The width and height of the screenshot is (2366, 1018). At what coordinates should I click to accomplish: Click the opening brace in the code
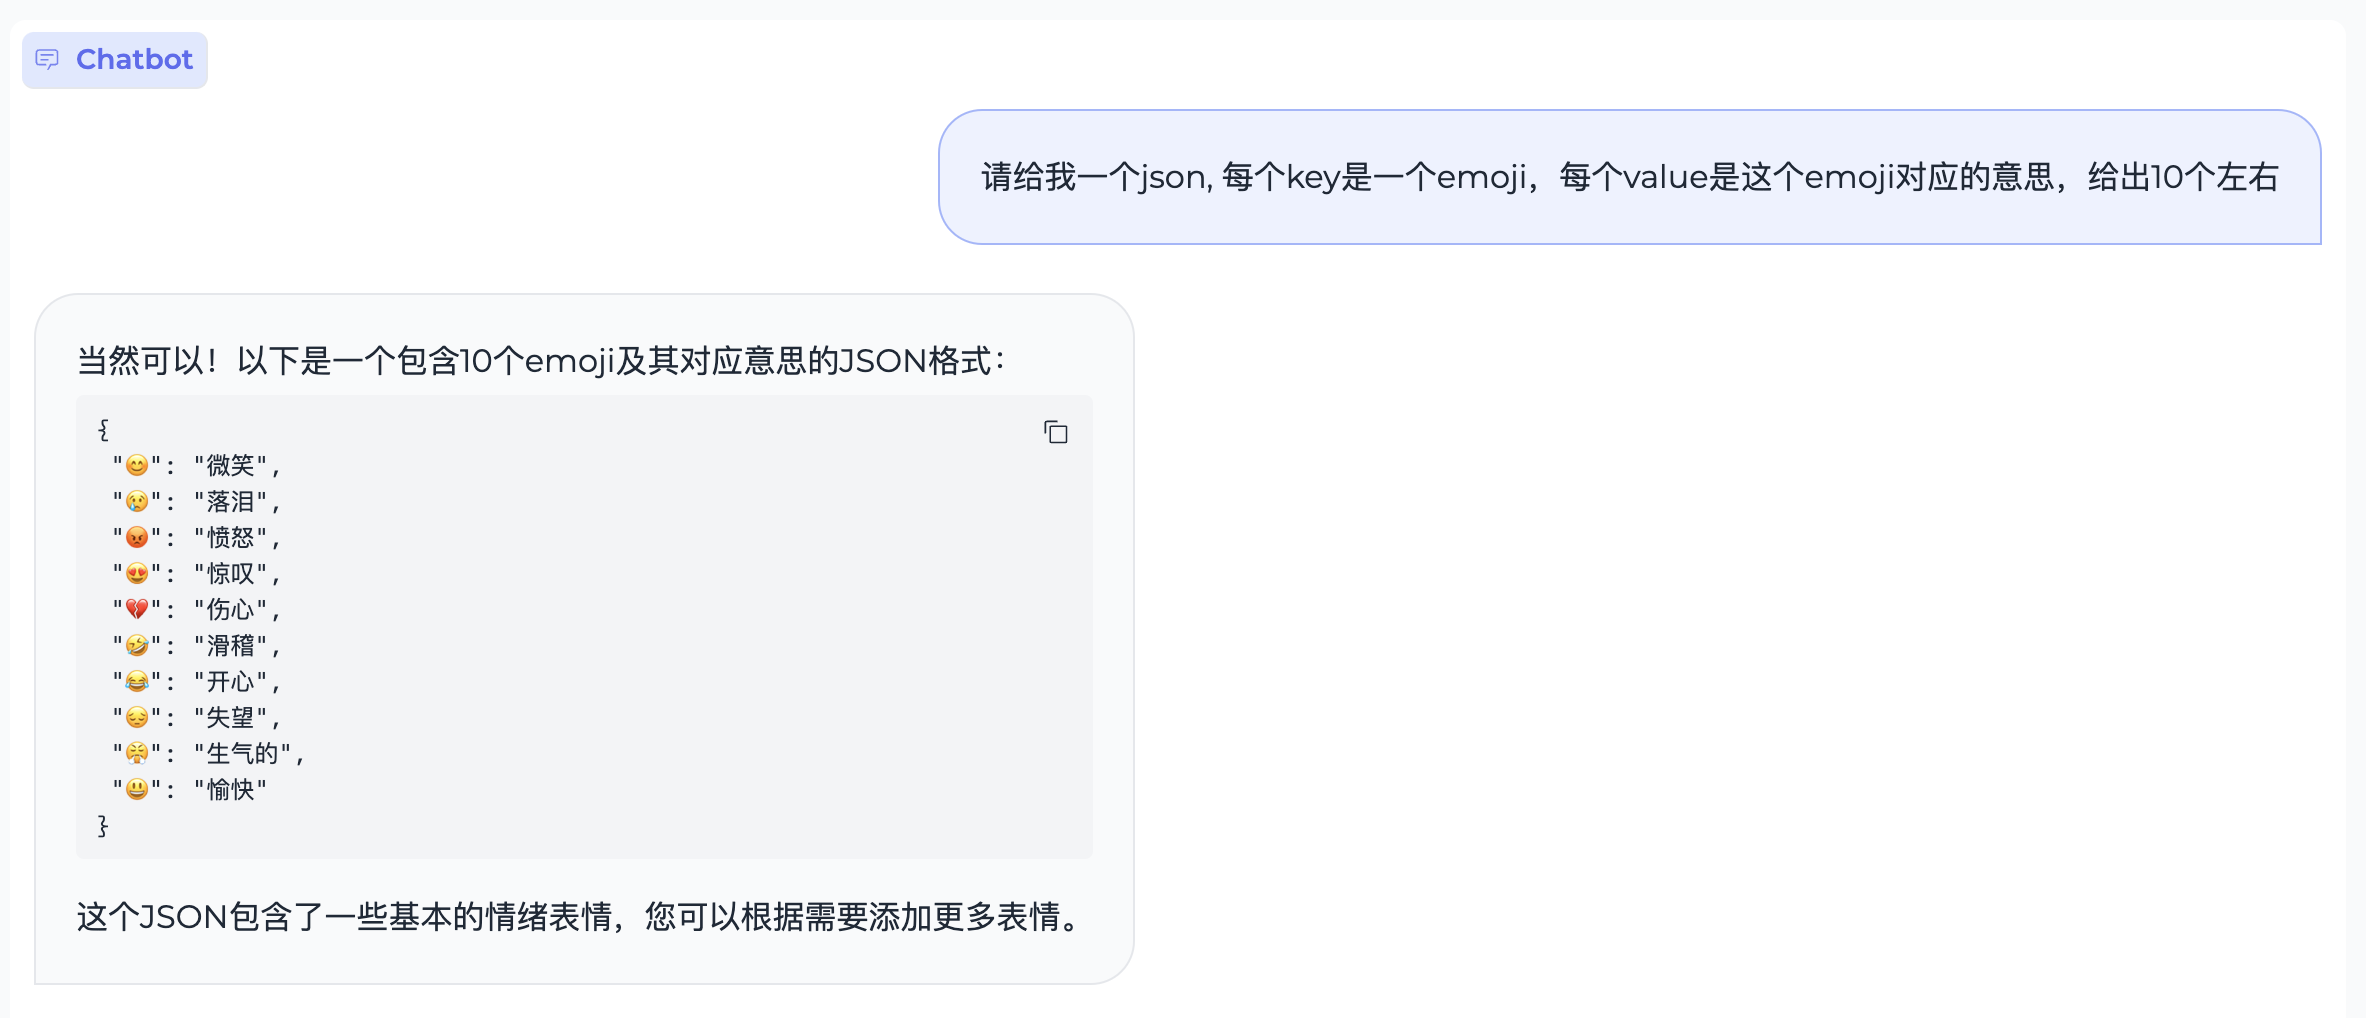pos(101,429)
